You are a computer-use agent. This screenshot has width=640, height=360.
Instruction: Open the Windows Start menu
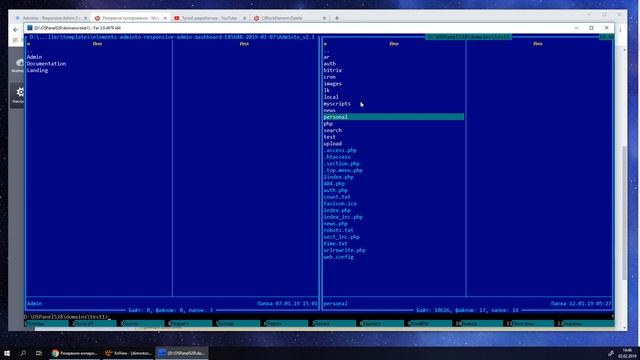tap(7, 353)
